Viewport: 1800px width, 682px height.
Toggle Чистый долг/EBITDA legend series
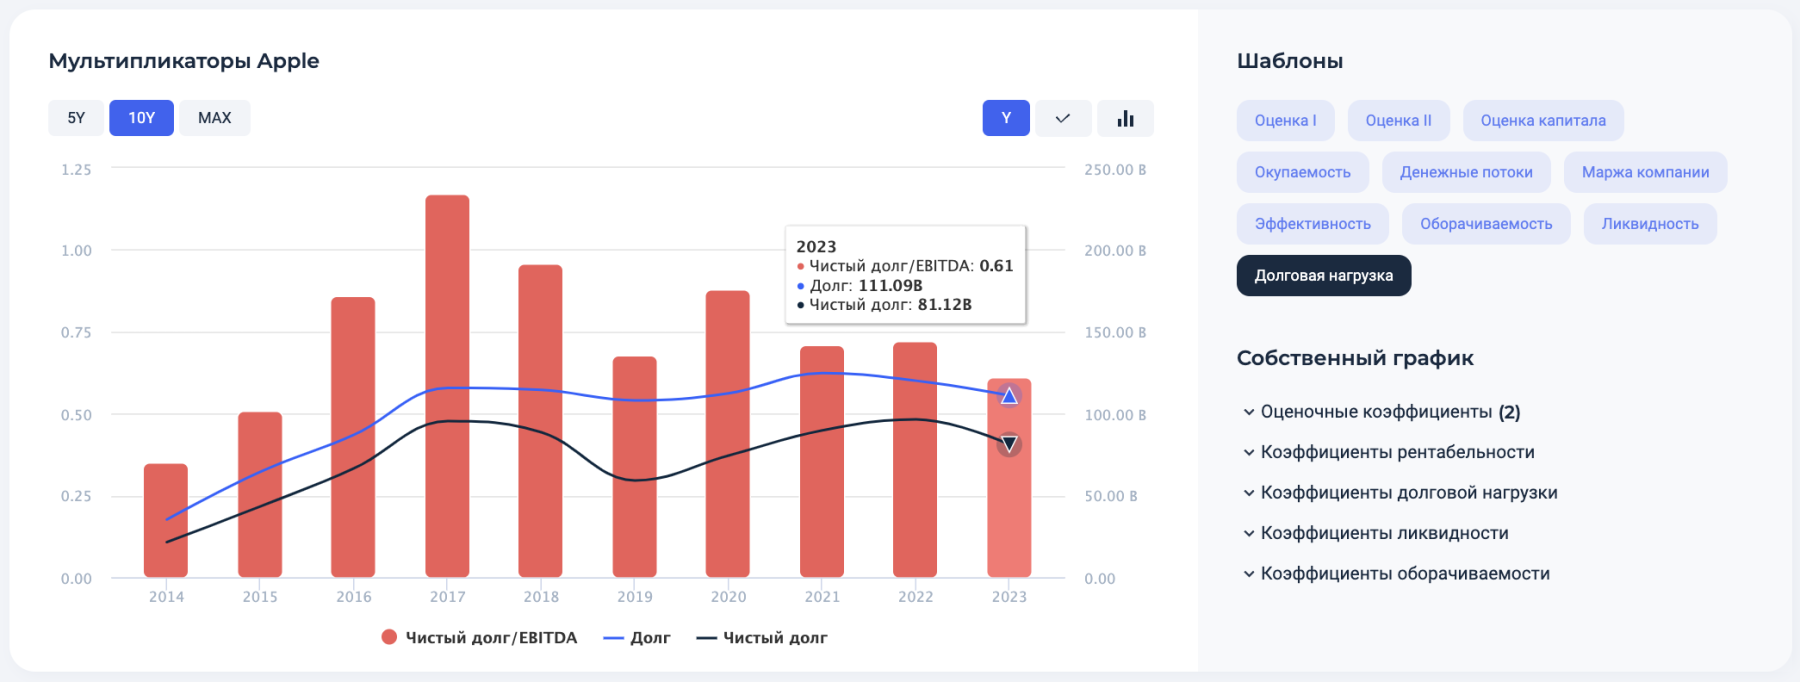tap(480, 638)
